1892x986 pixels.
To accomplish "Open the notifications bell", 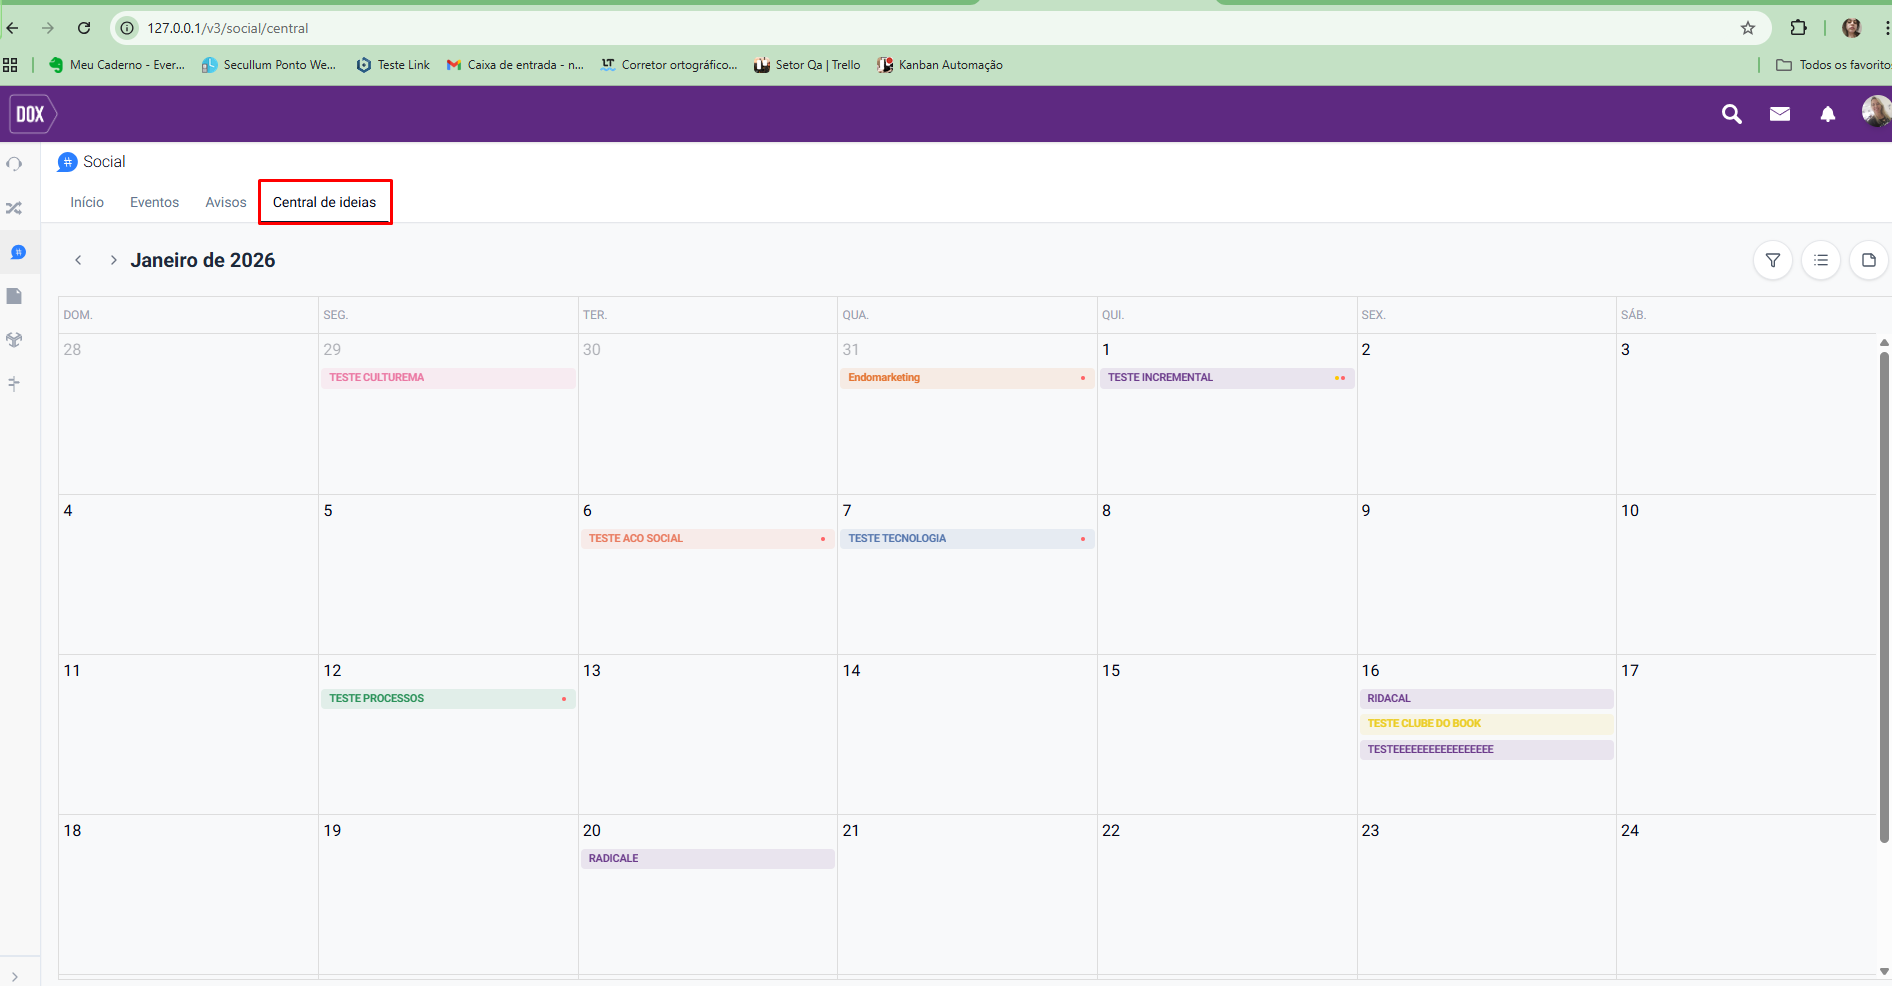I will (x=1827, y=114).
